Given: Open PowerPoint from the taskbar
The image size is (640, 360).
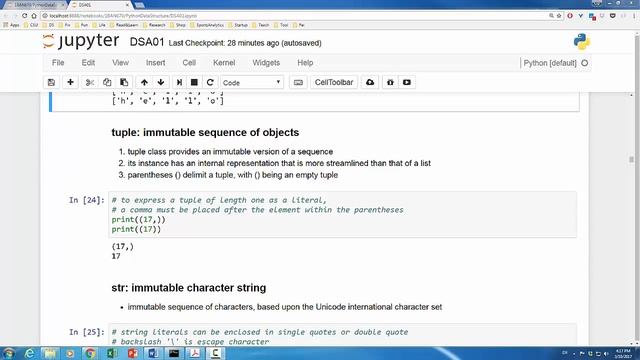Looking at the screenshot, I should [x=133, y=353].
